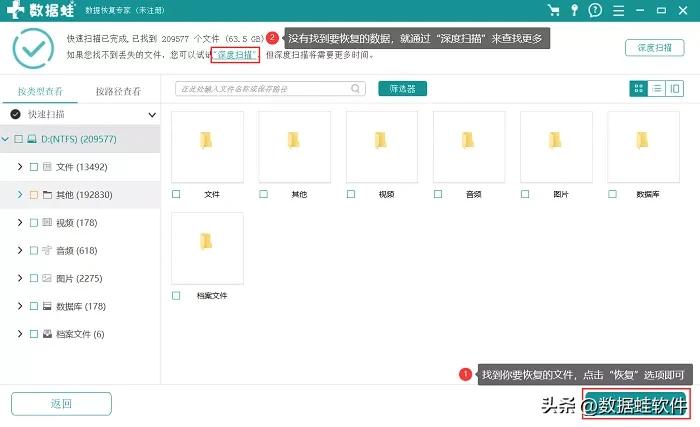
Task: Click the key registration icon
Action: tap(575, 10)
